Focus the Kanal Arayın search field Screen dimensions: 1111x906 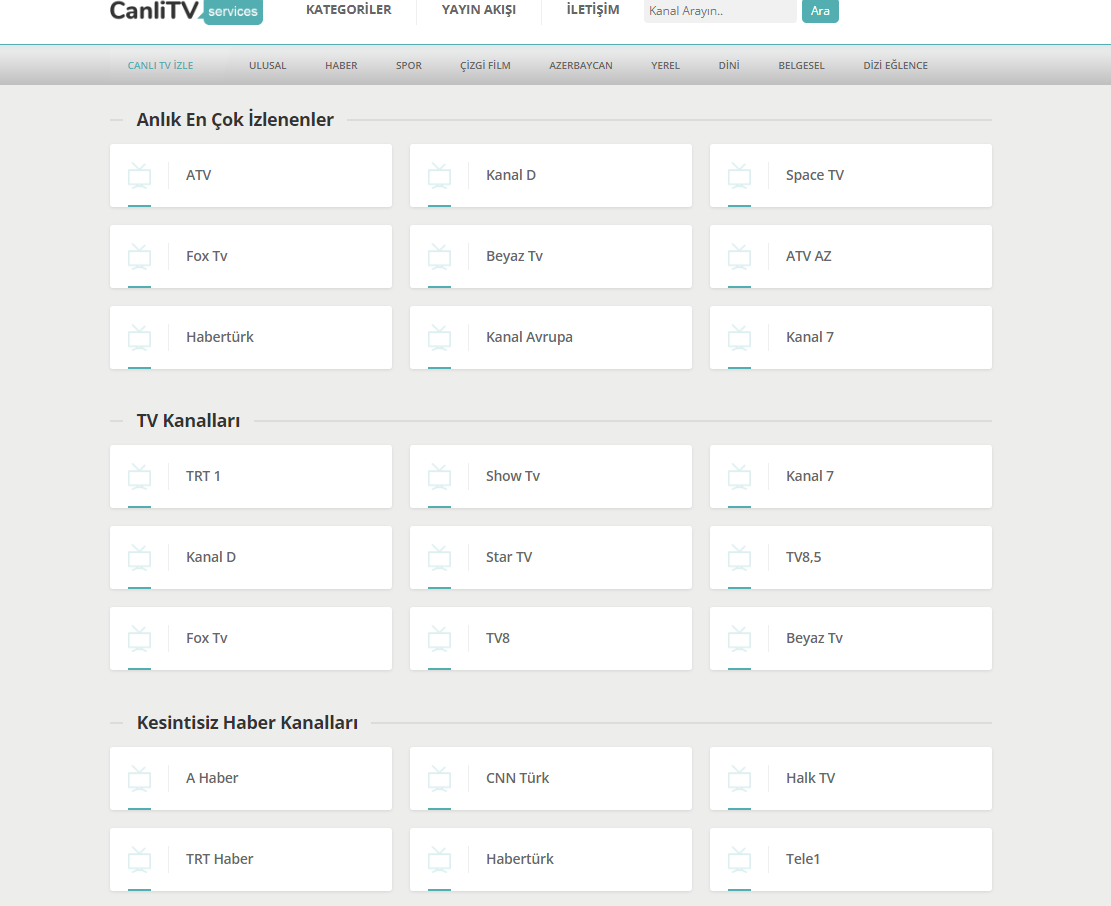pyautogui.click(x=720, y=11)
